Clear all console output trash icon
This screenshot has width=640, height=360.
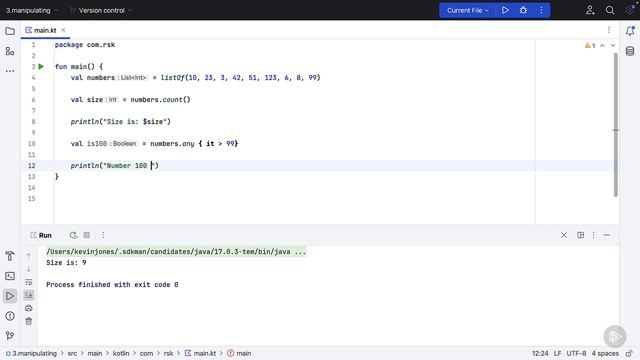click(29, 321)
